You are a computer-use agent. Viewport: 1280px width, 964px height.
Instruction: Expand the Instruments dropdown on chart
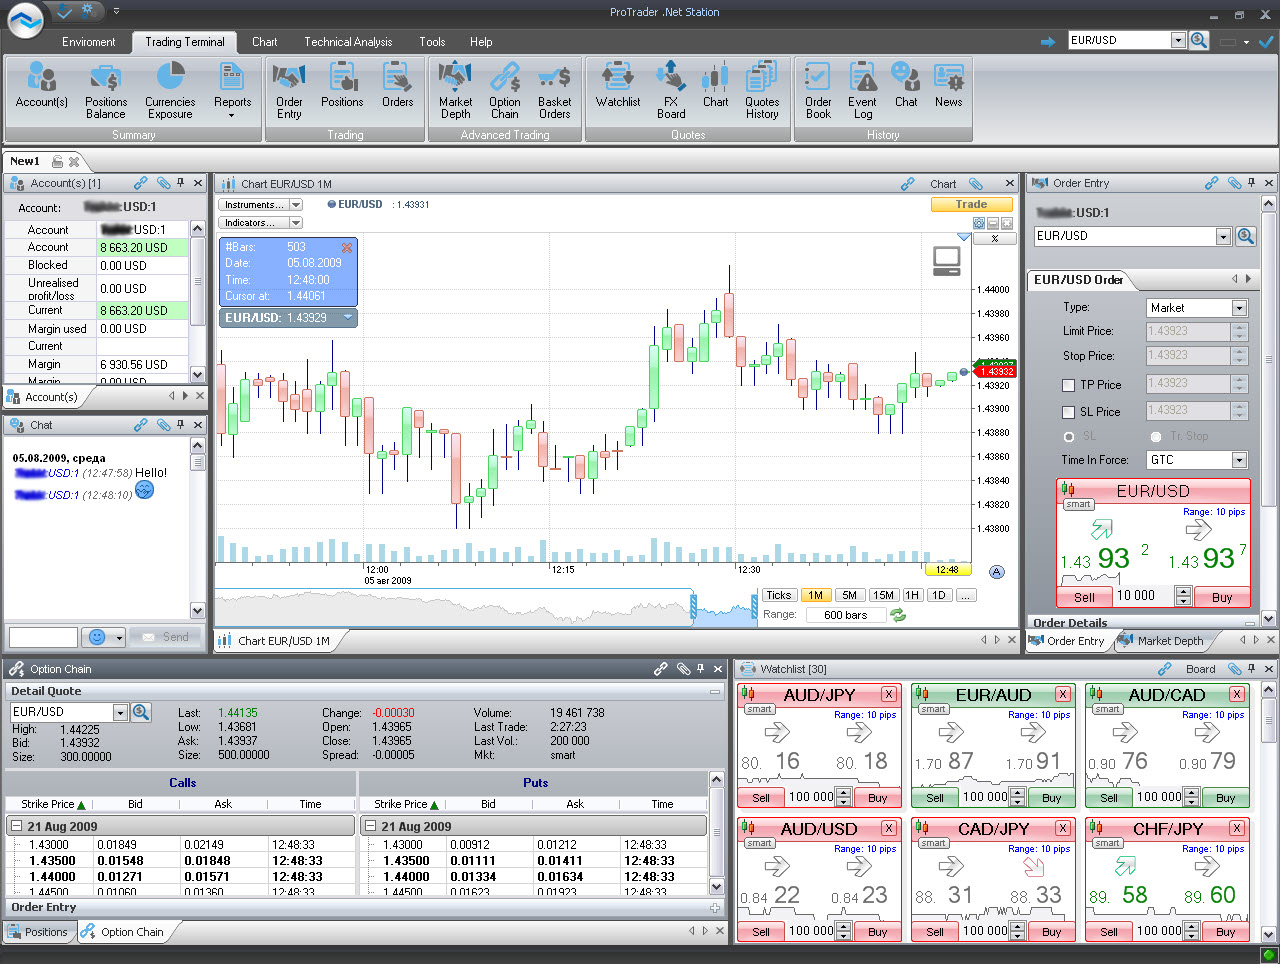(296, 205)
